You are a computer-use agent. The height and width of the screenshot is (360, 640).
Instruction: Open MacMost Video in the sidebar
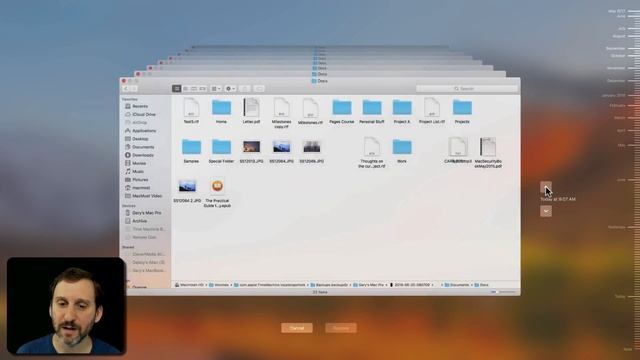pos(143,196)
